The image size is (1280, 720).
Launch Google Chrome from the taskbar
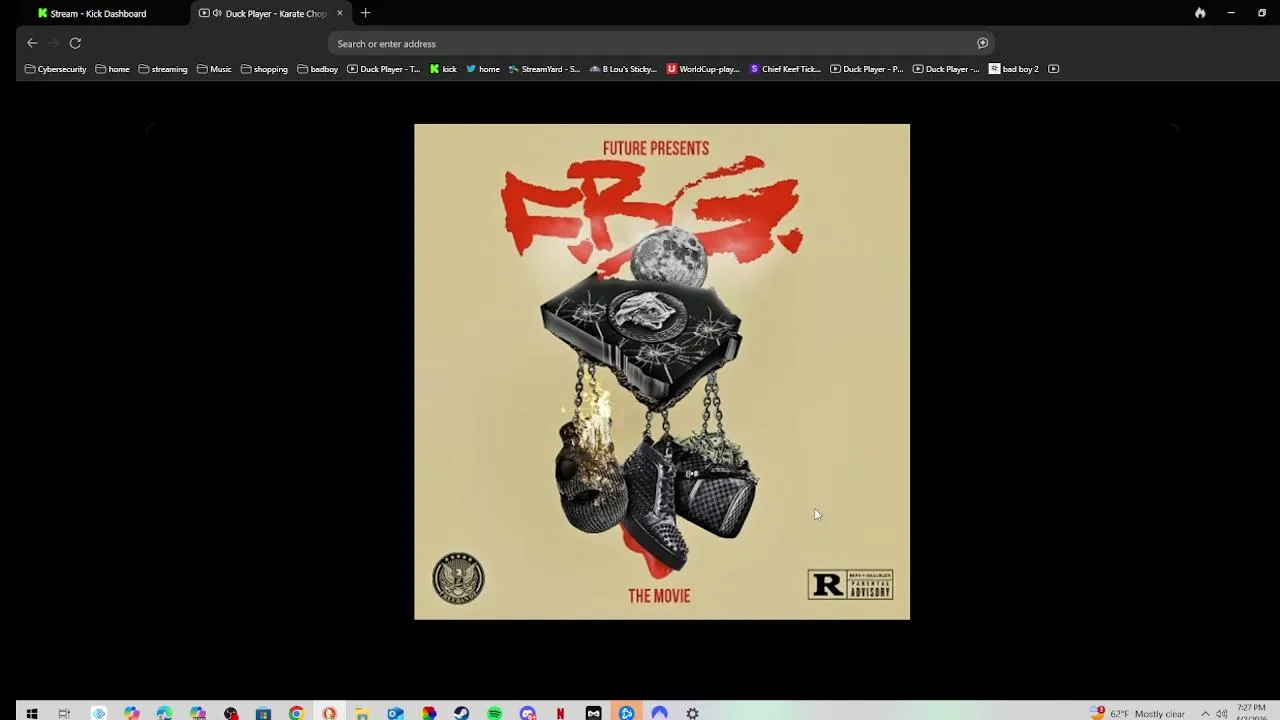(x=296, y=713)
